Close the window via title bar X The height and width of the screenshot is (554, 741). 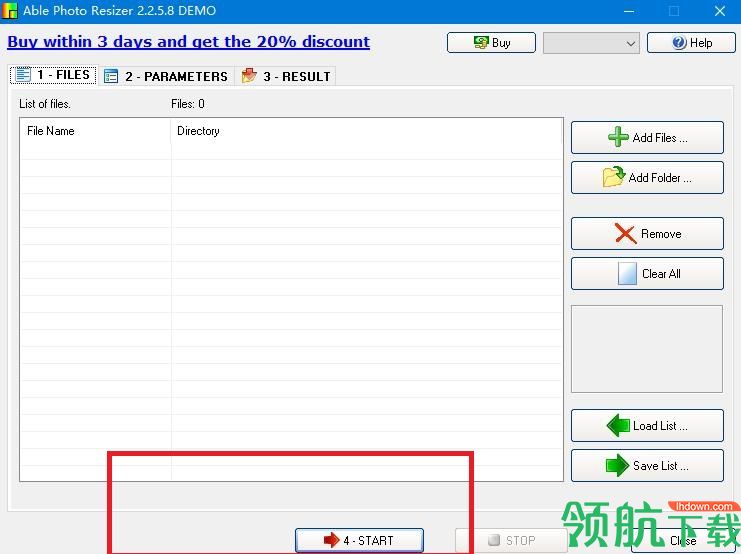click(x=719, y=11)
